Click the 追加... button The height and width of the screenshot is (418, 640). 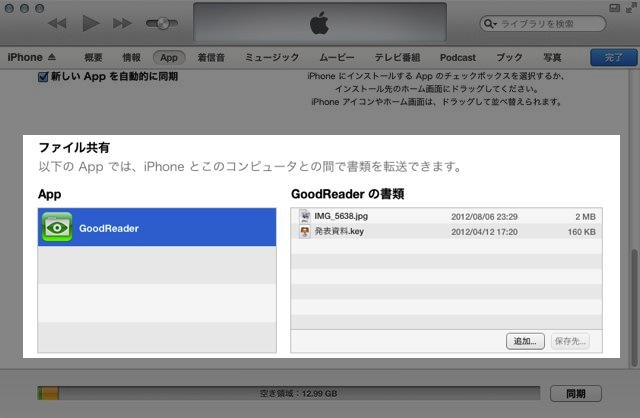pos(525,341)
